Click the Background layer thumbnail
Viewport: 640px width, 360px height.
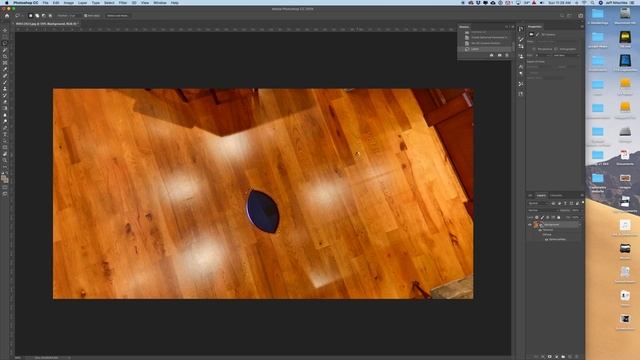click(x=536, y=225)
